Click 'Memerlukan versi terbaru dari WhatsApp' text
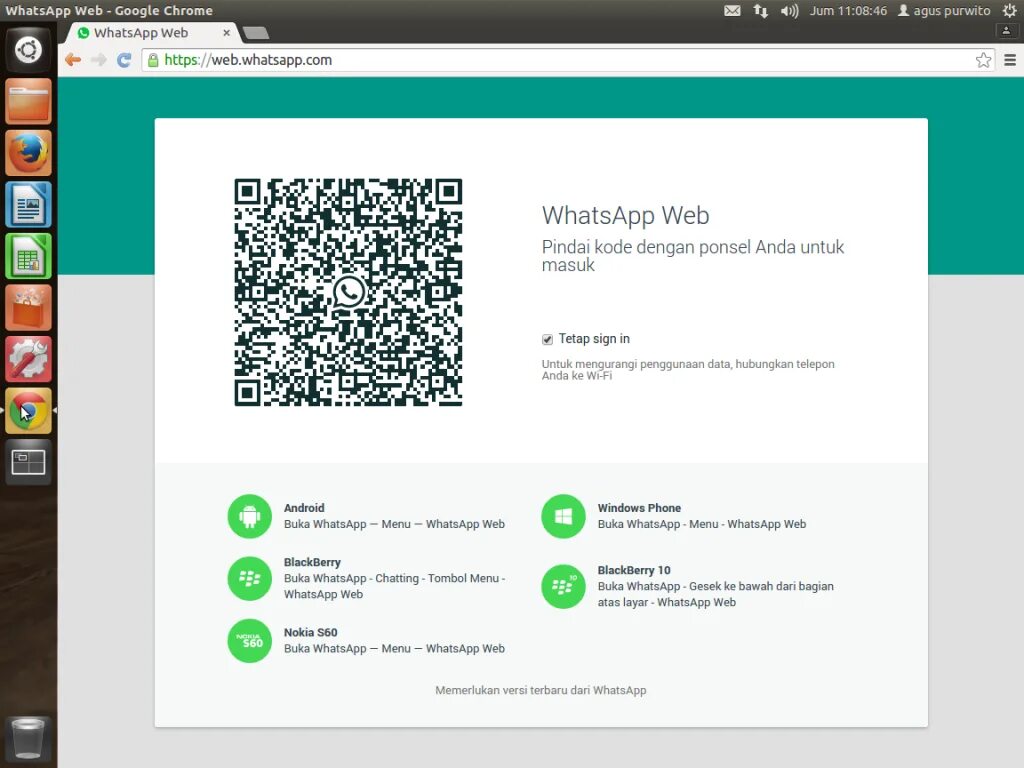 tap(541, 690)
